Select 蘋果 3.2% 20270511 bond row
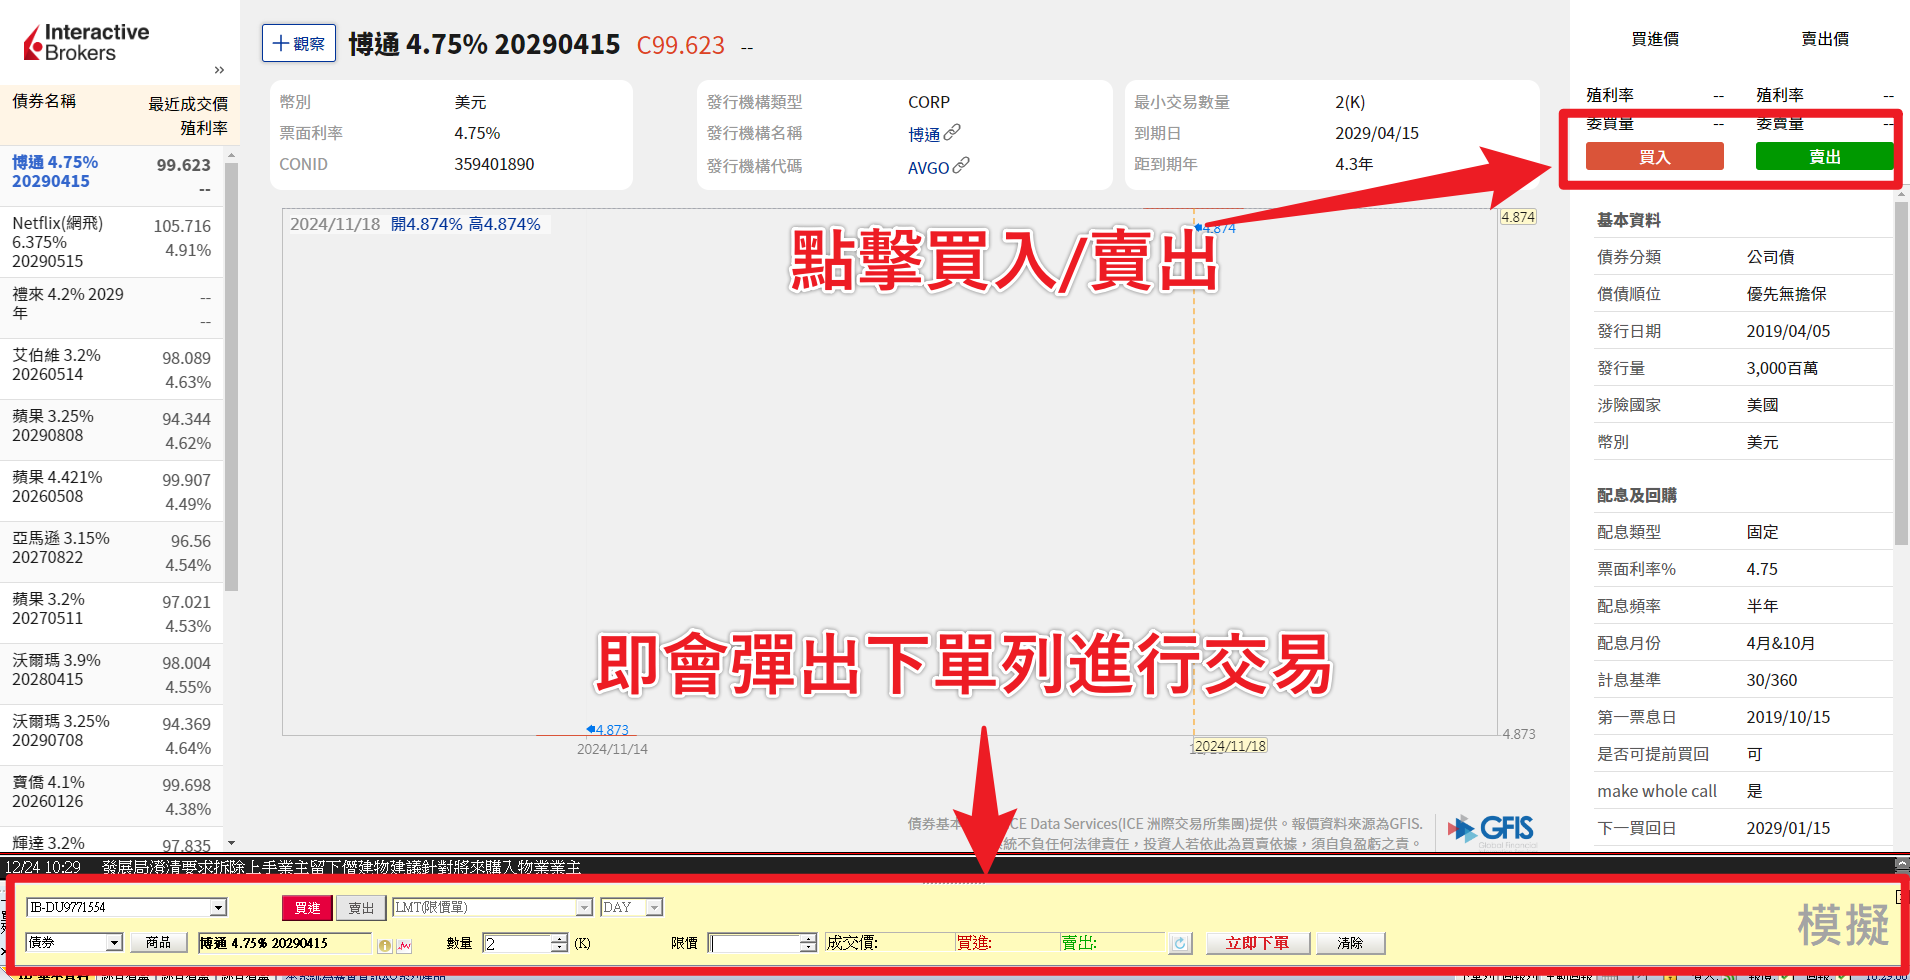Viewport: 1910px width, 980px height. [112, 613]
